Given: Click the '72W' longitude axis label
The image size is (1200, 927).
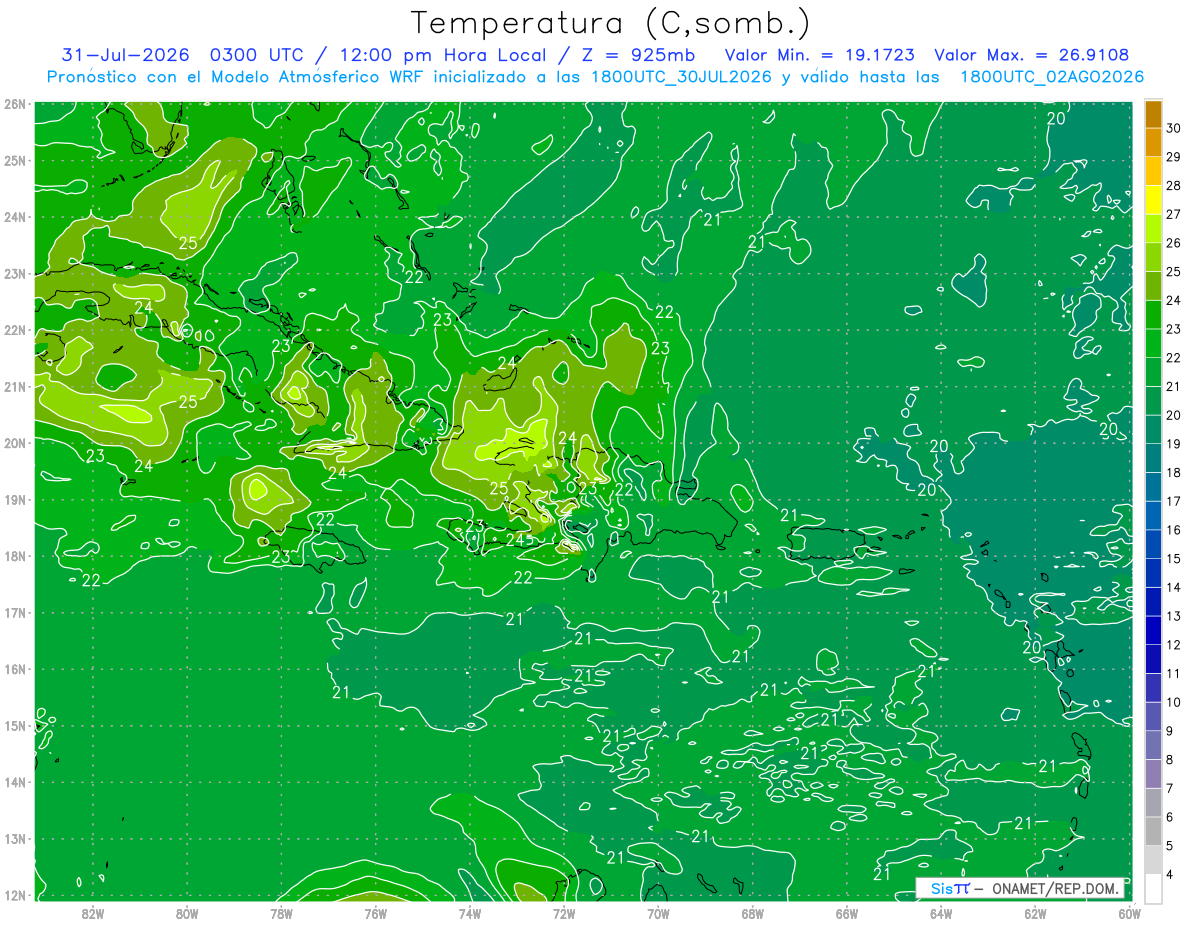Looking at the screenshot, I should 564,914.
